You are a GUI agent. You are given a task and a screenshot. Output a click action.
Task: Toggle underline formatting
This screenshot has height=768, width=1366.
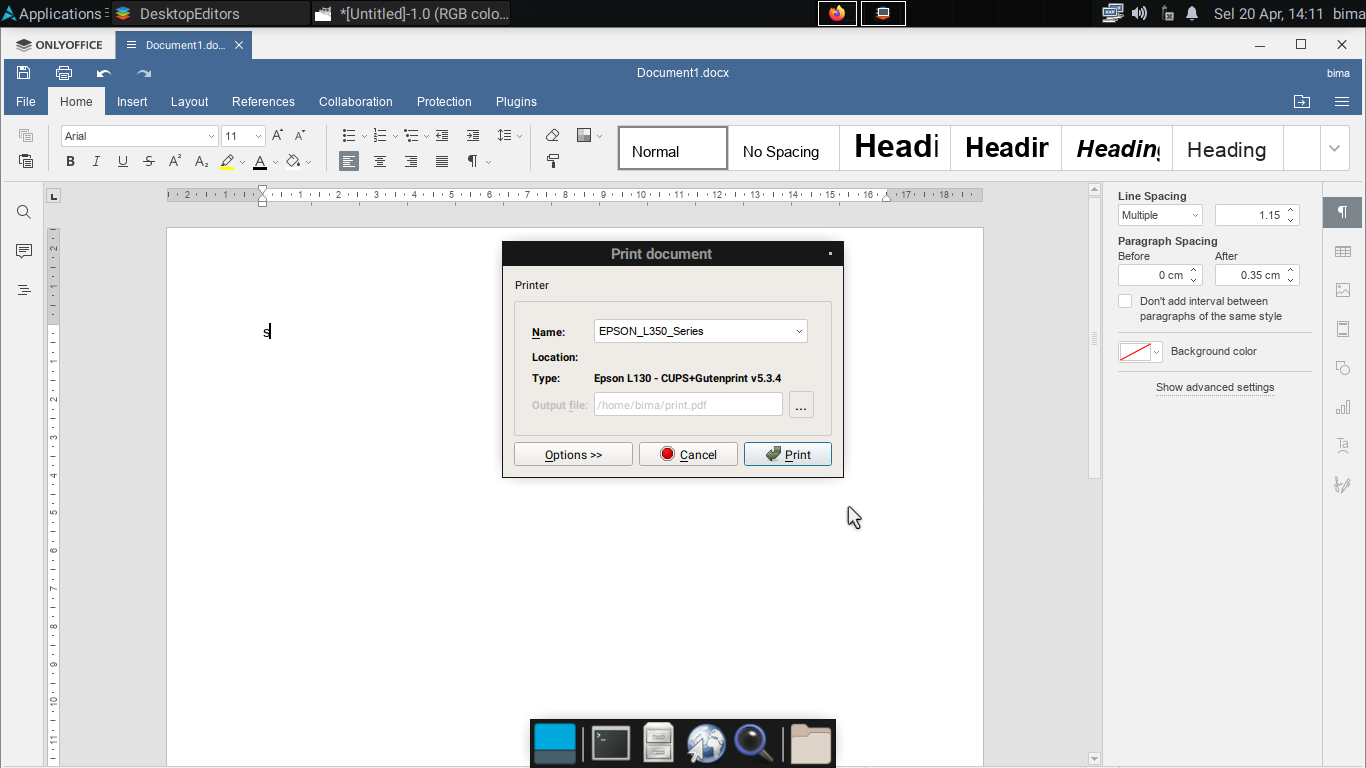122,161
